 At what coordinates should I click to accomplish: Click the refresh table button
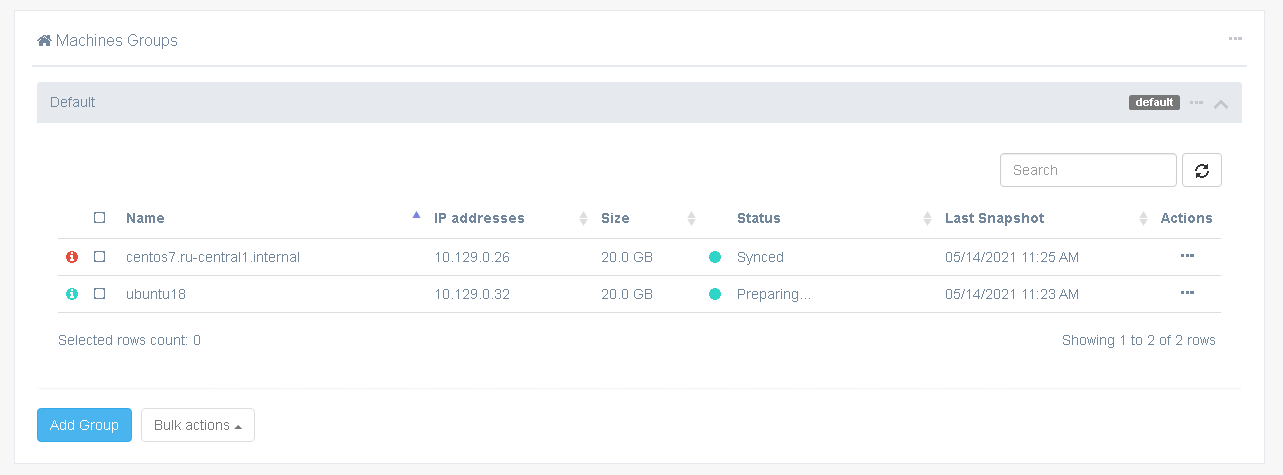coord(1202,170)
